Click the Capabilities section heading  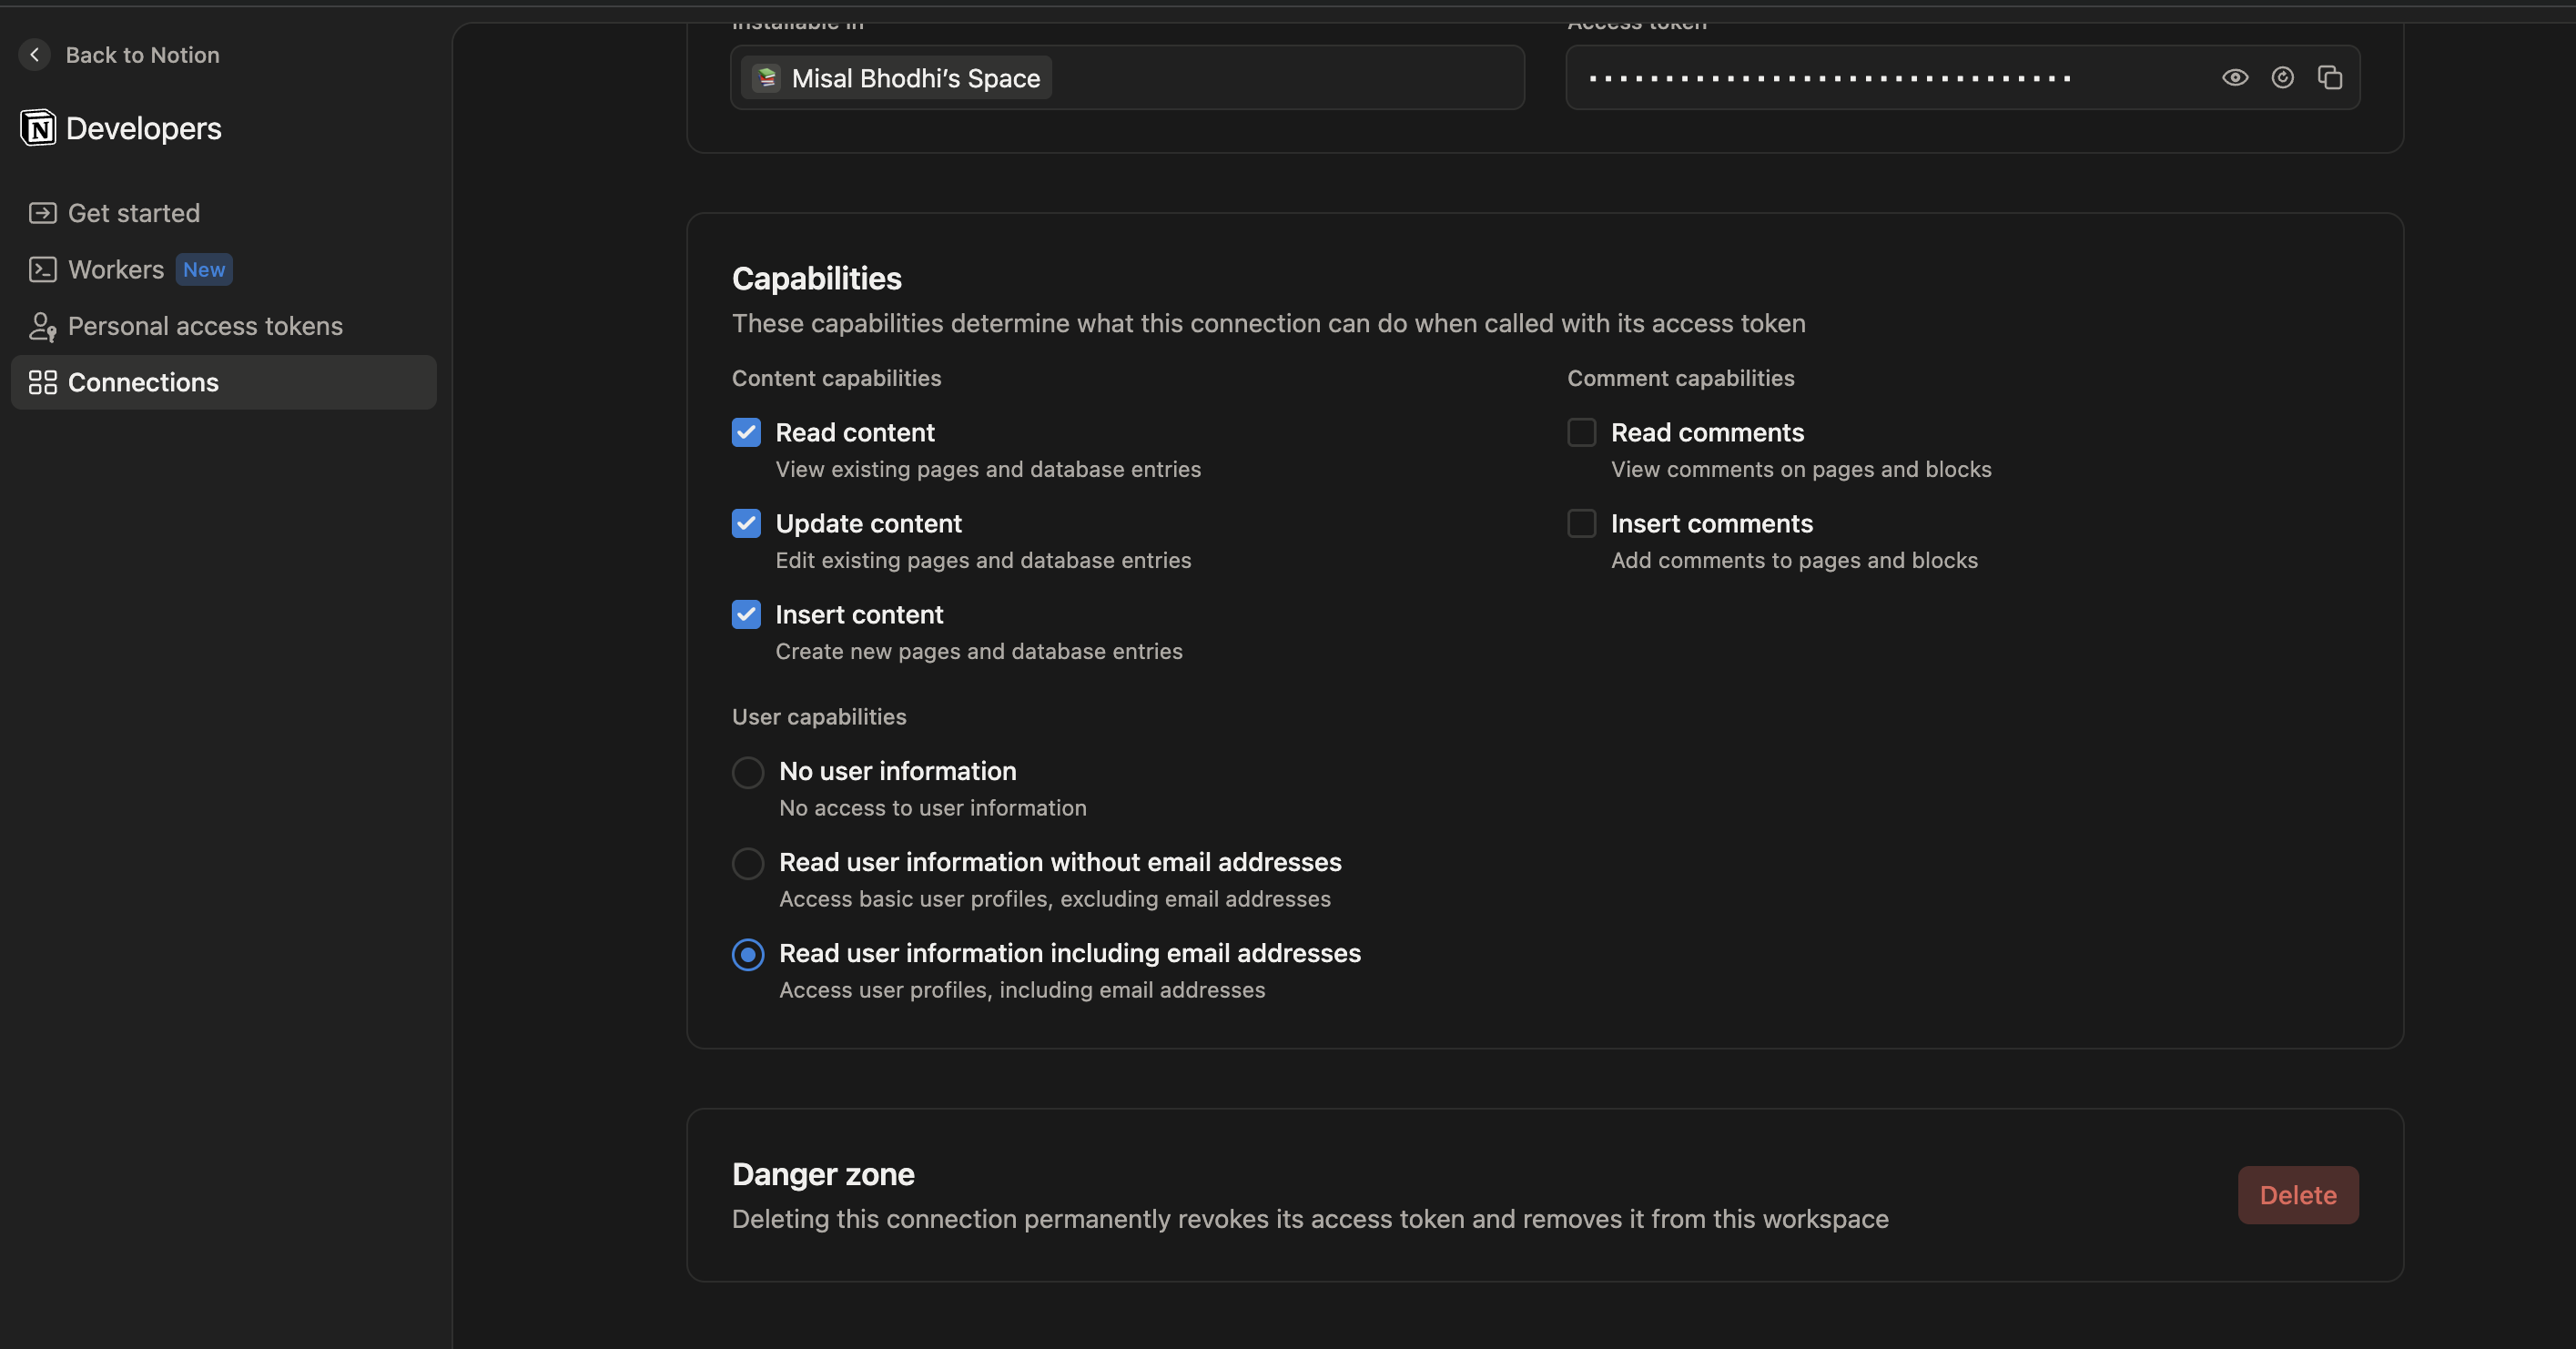(x=817, y=278)
